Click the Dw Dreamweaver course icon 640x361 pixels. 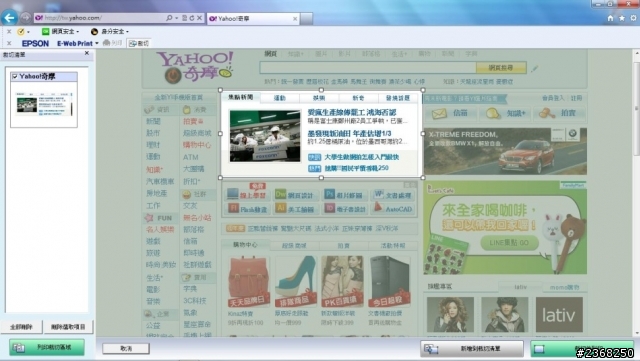[x=280, y=194]
